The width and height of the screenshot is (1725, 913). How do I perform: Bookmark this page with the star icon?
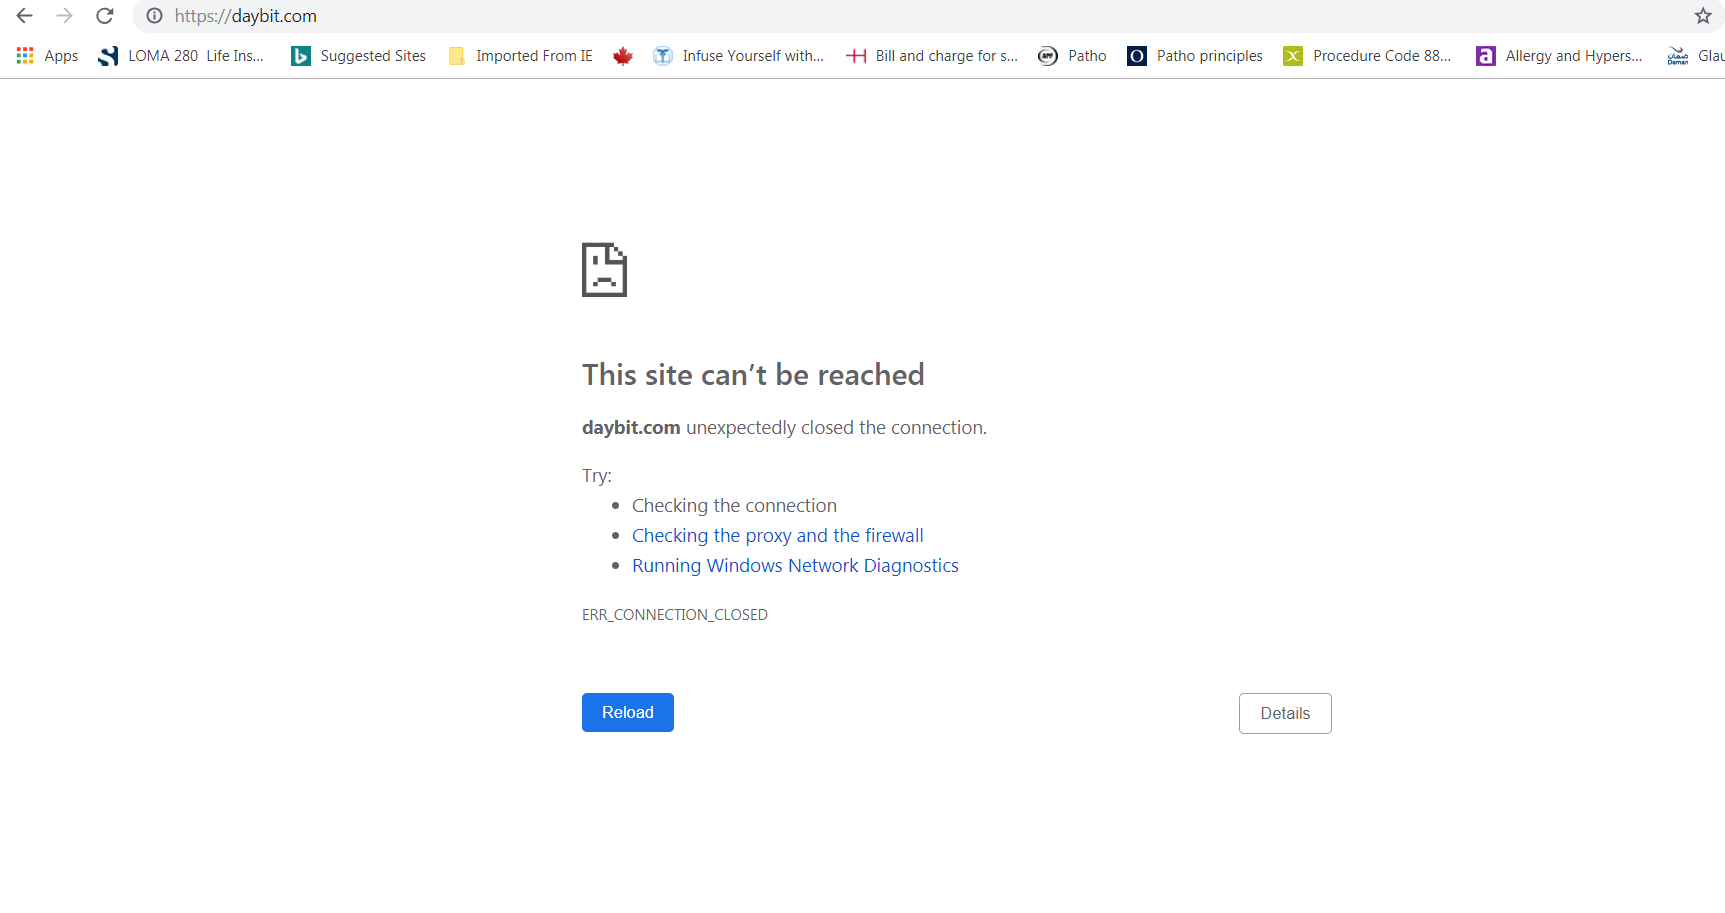[x=1703, y=16]
